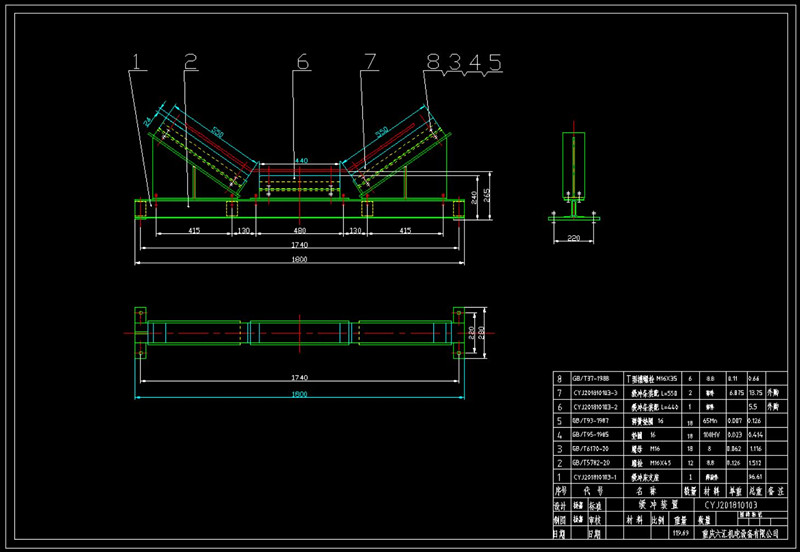The width and height of the screenshot is (800, 552).
Task: Select the 24 dimension on left inclined roller
Action: coord(147,121)
